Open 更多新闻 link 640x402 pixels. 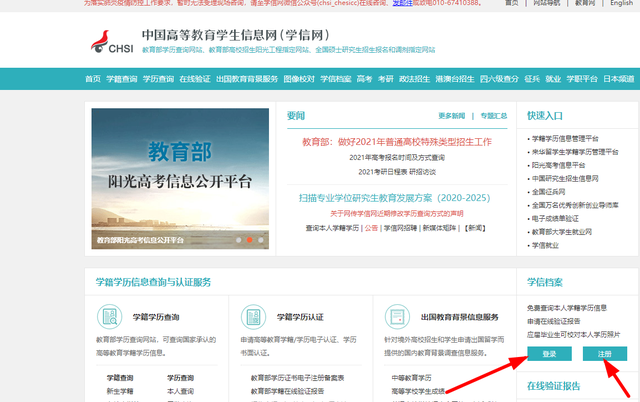pyautogui.click(x=452, y=116)
